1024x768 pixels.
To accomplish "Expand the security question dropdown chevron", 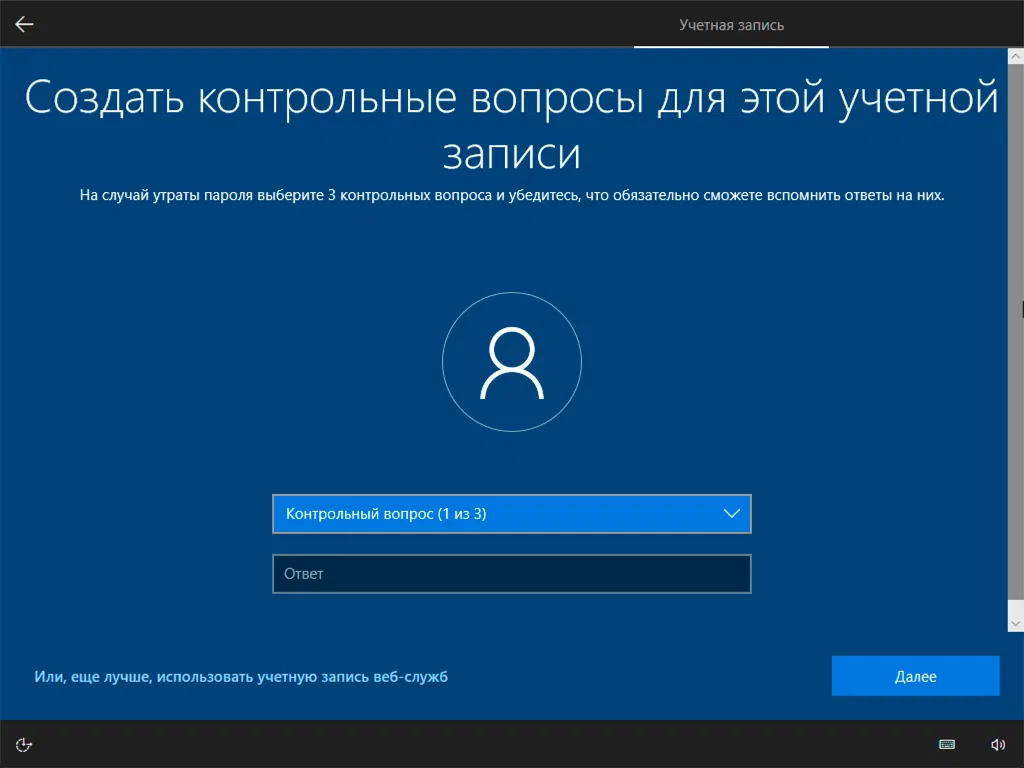I will pos(731,513).
